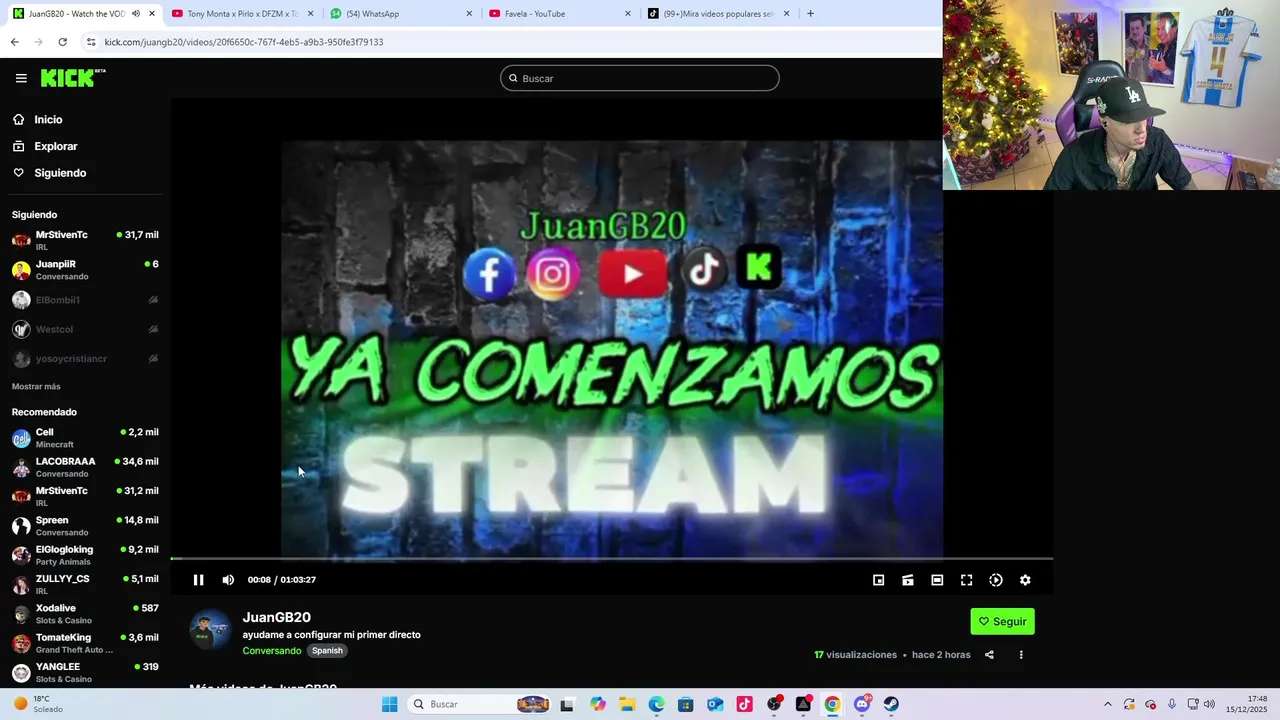Open Cell Minecraft recommended channel
This screenshot has height=720, width=1280.
[x=85, y=438]
